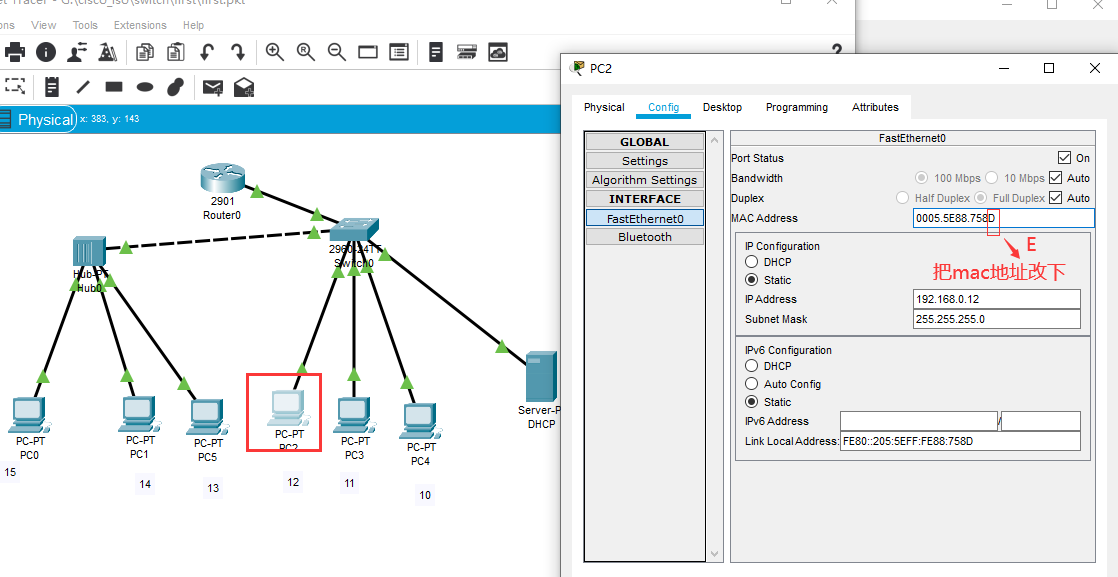Open the Tools menu
The image size is (1118, 577).
(x=85, y=25)
